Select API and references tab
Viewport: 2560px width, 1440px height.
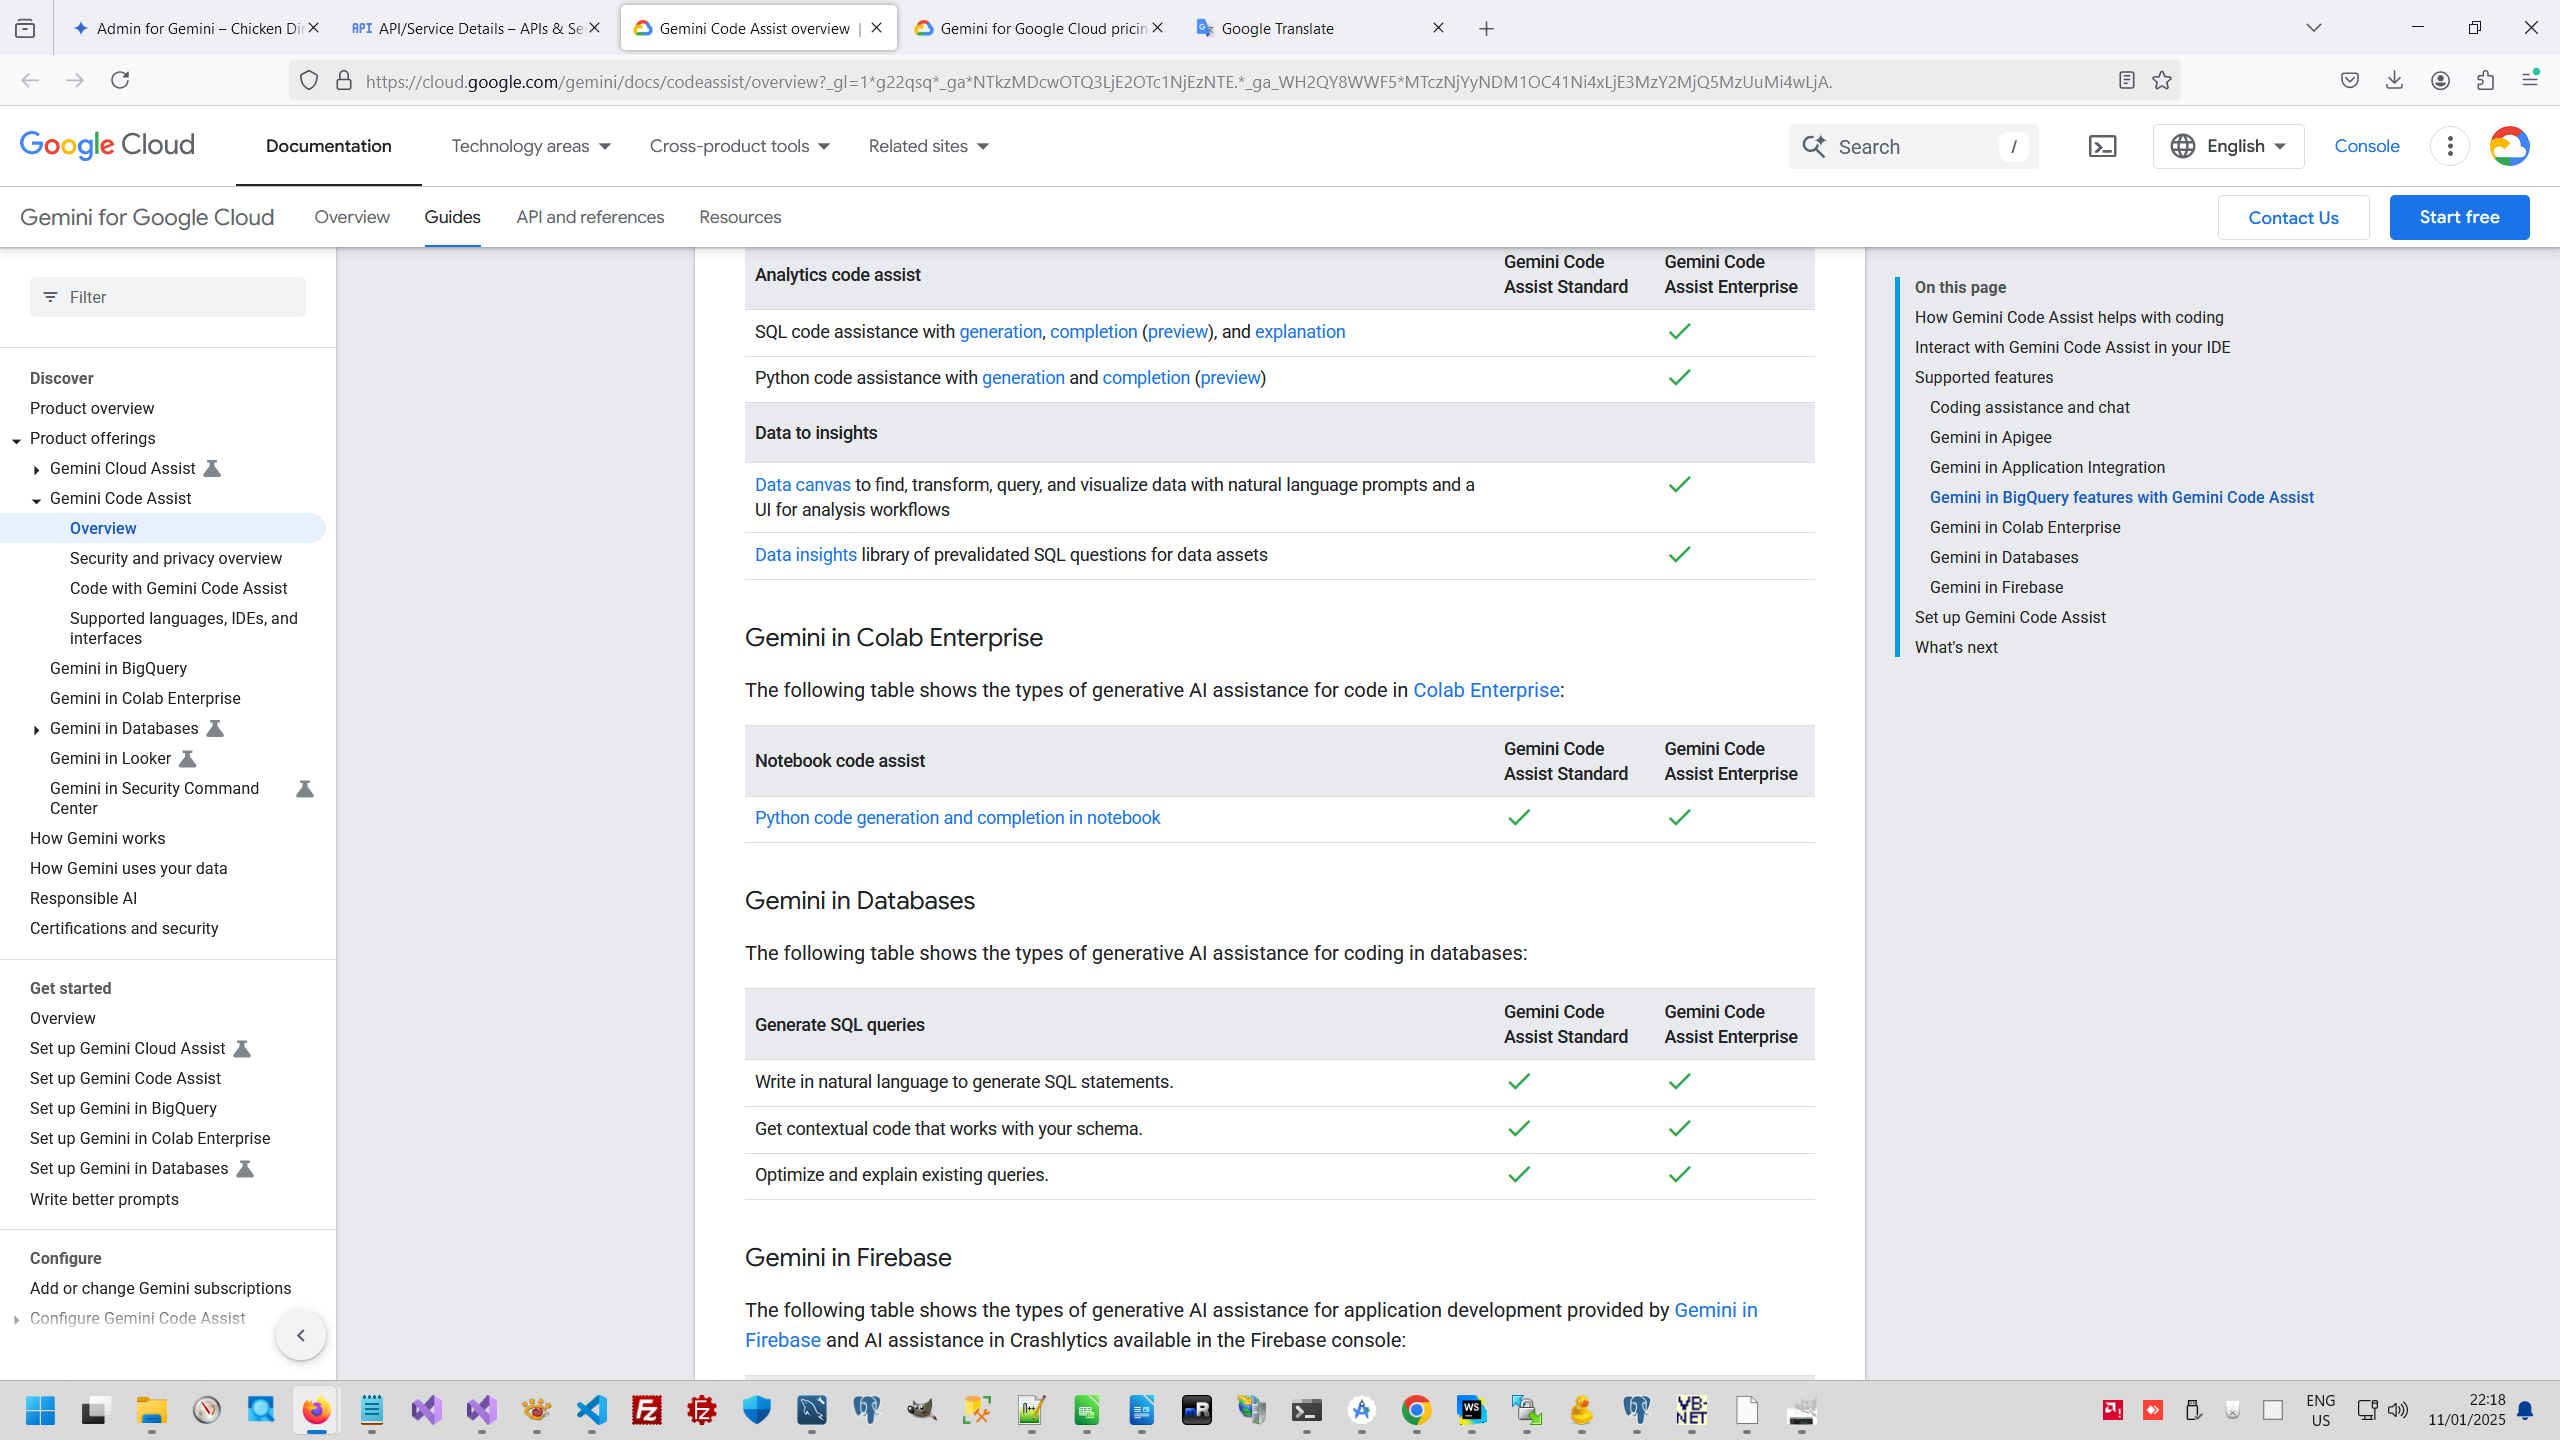[x=590, y=217]
